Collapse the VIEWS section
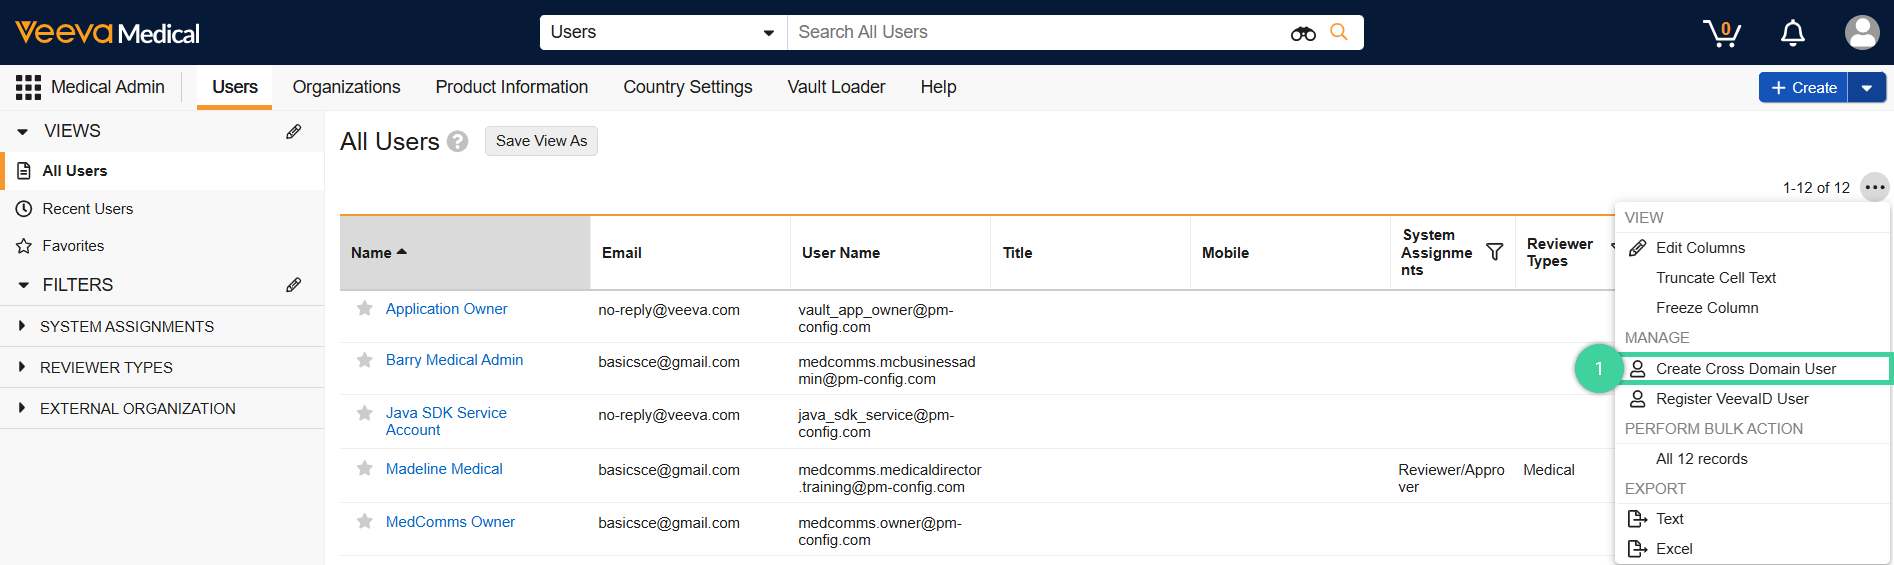This screenshot has width=1894, height=565. (x=23, y=131)
